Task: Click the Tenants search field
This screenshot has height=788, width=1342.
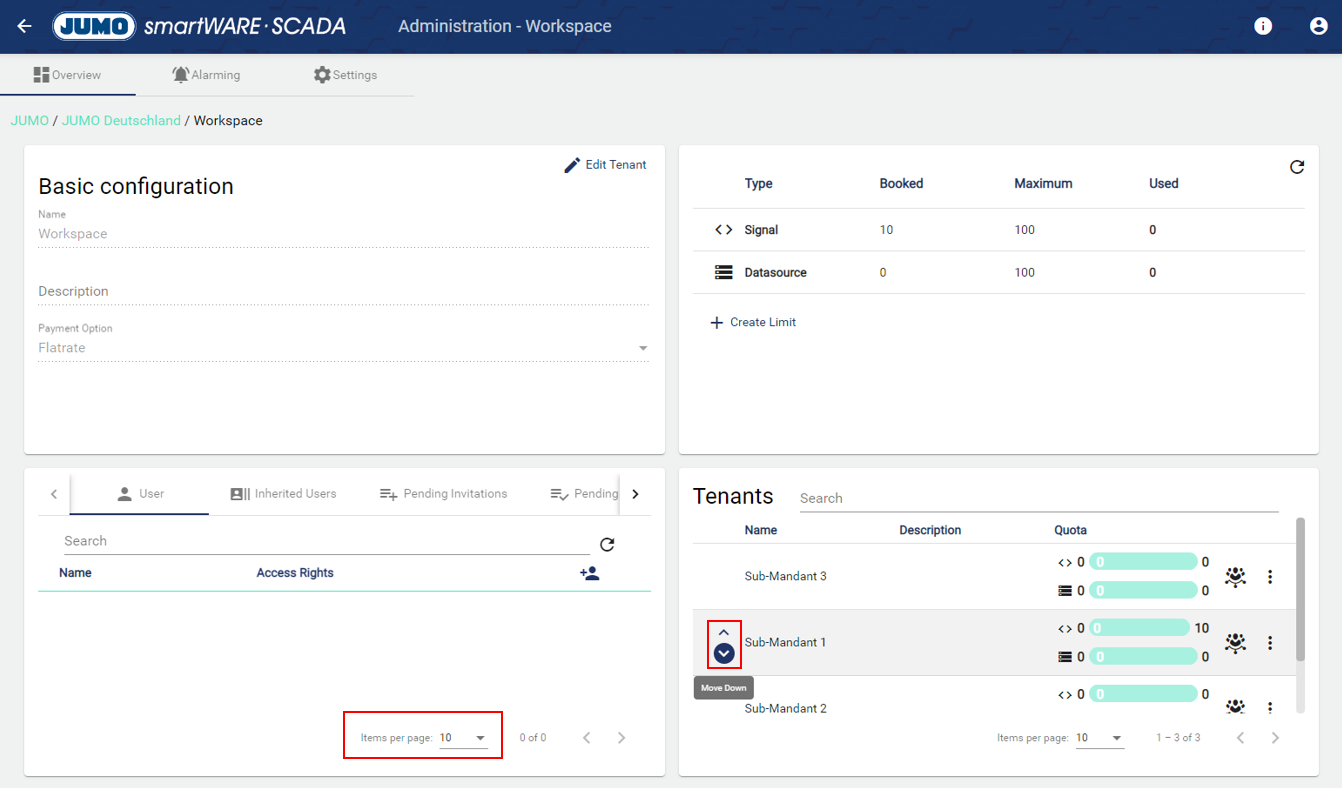Action: pos(1038,498)
